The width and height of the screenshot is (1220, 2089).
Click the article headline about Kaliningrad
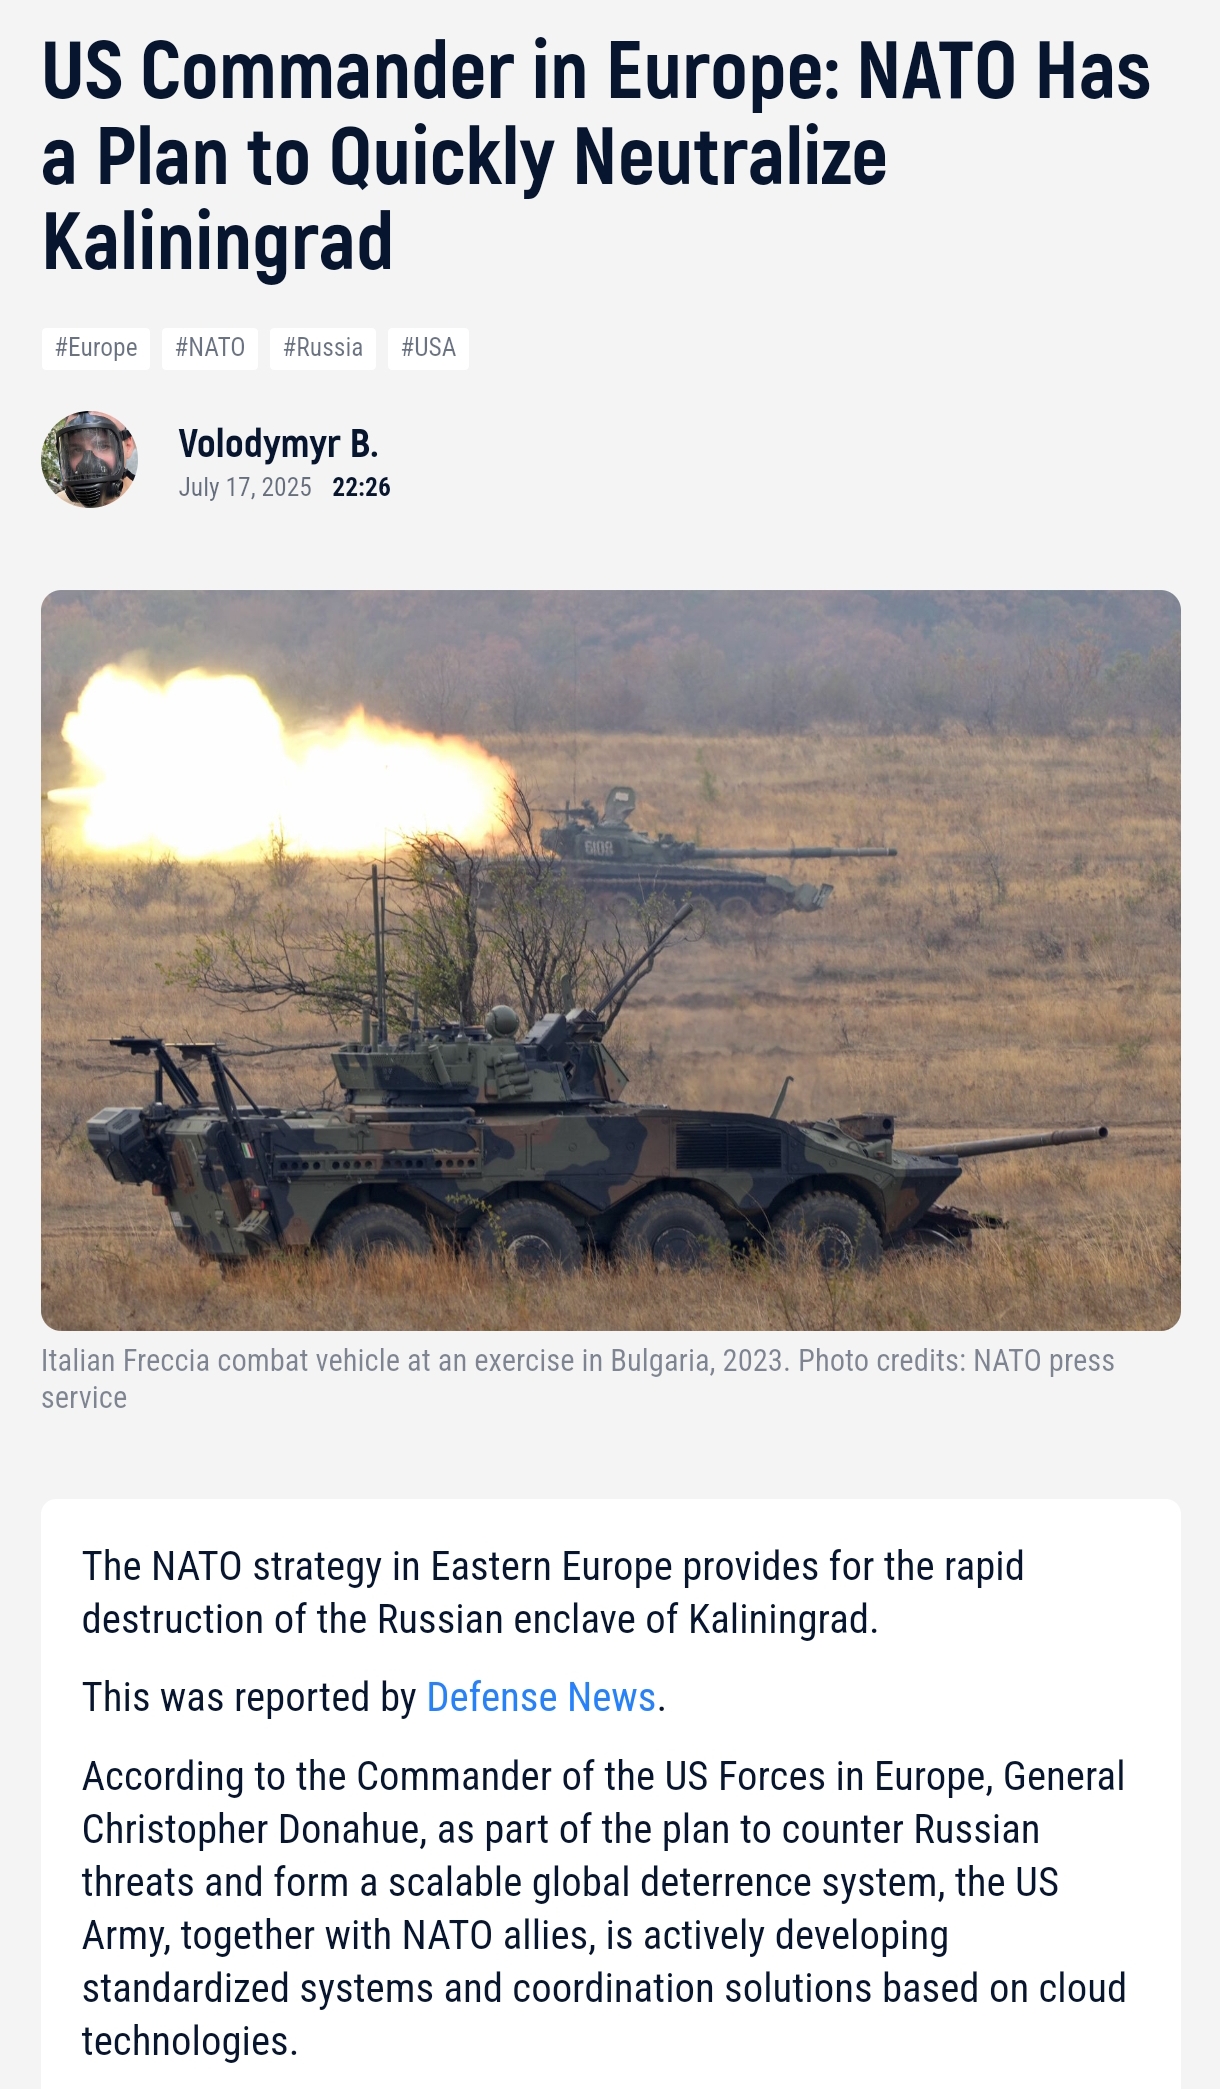coord(596,156)
